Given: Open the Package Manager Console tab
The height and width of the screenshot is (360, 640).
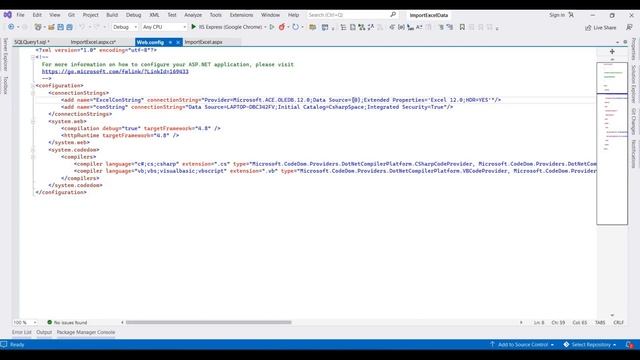Looking at the screenshot, I should (86, 332).
